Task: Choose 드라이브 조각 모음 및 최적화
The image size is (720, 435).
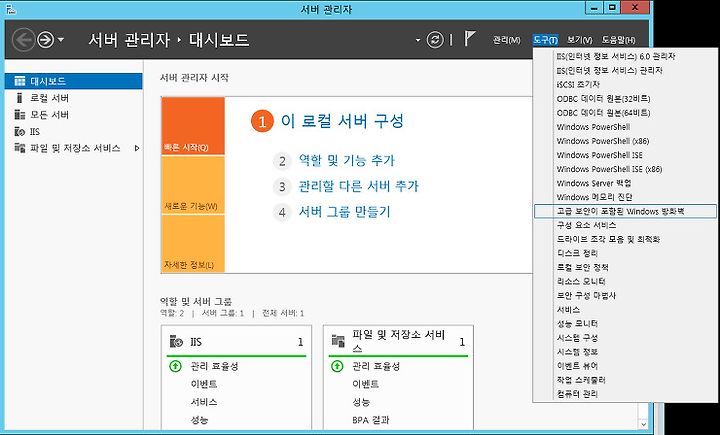Action: click(625, 239)
